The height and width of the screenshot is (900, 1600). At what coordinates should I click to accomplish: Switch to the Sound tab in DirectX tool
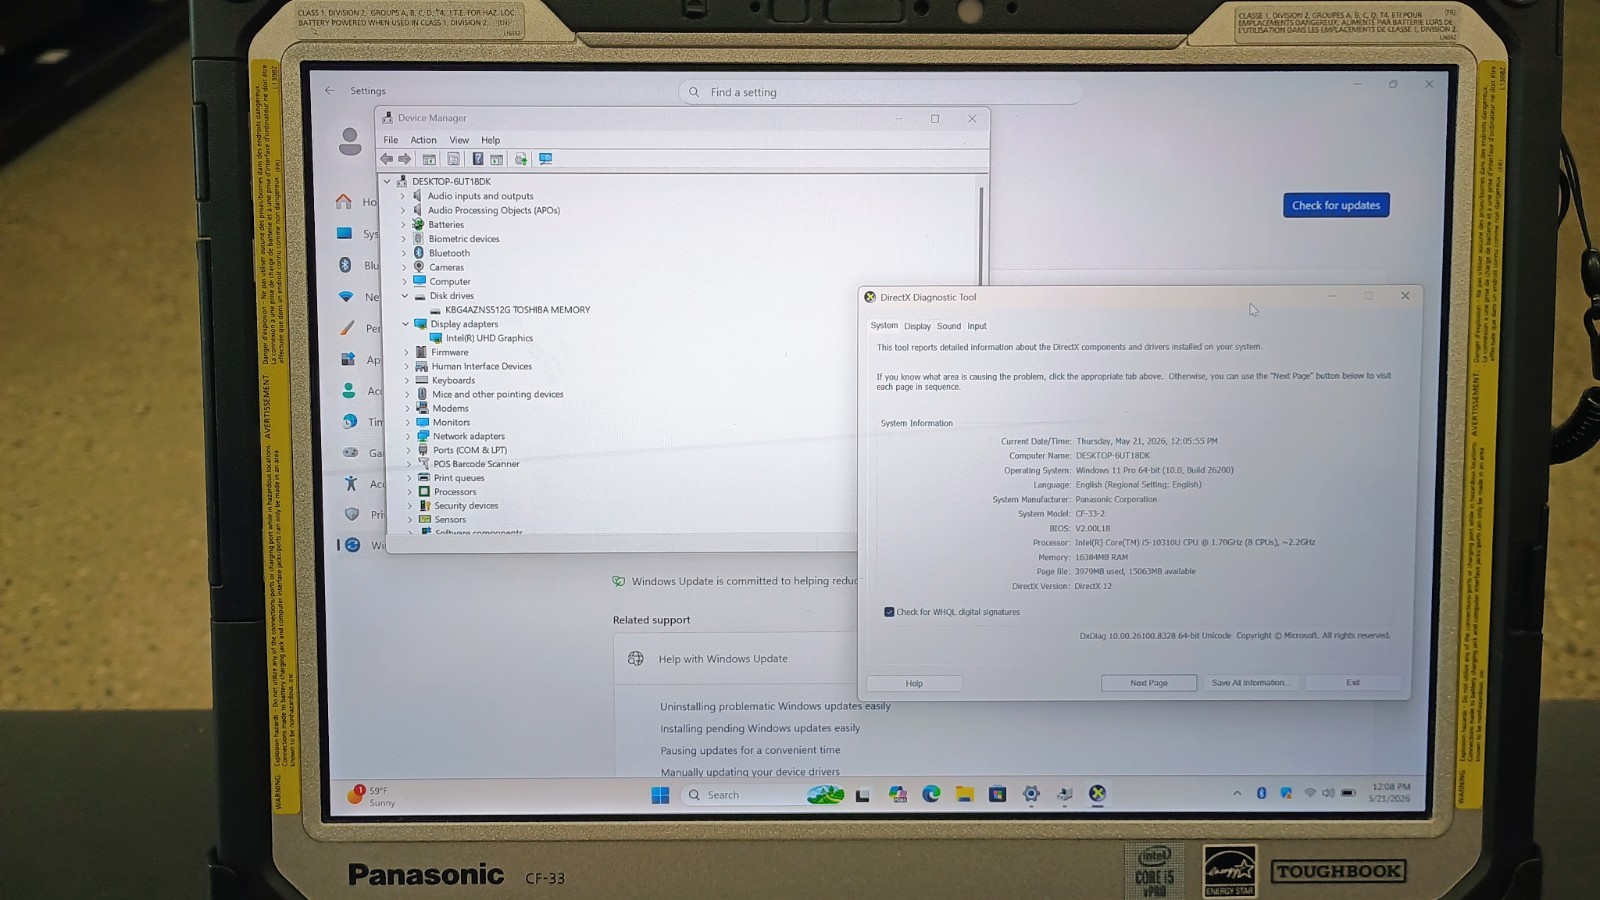[x=949, y=326]
